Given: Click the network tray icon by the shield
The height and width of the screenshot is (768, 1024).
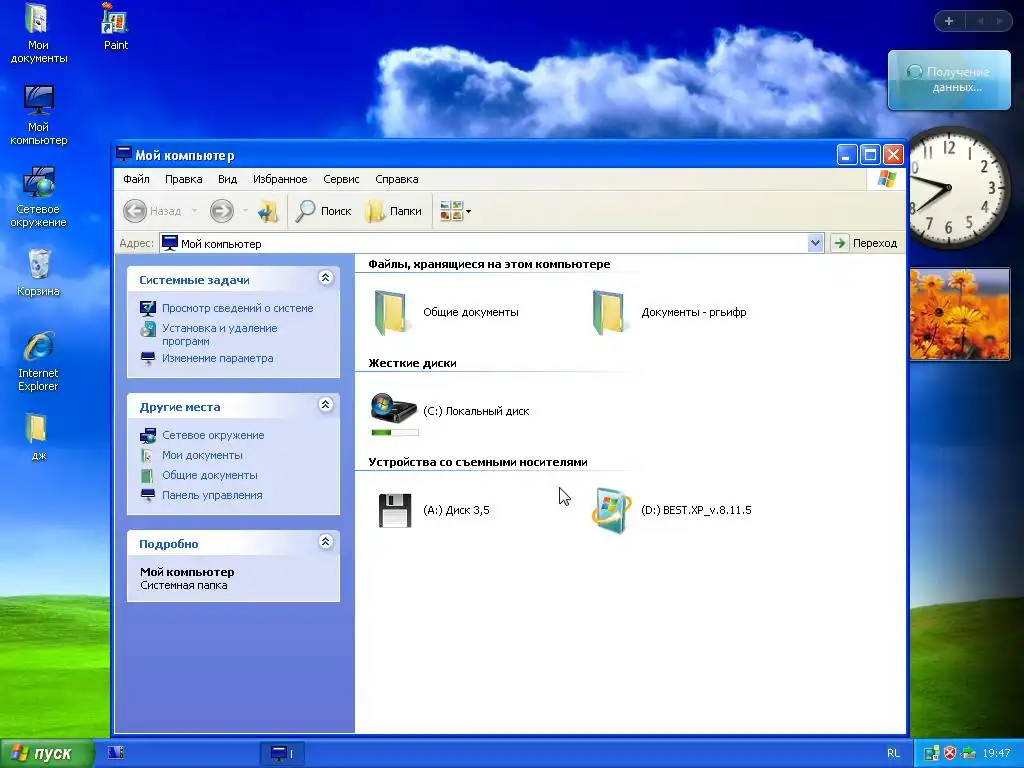Looking at the screenshot, I should tap(931, 754).
